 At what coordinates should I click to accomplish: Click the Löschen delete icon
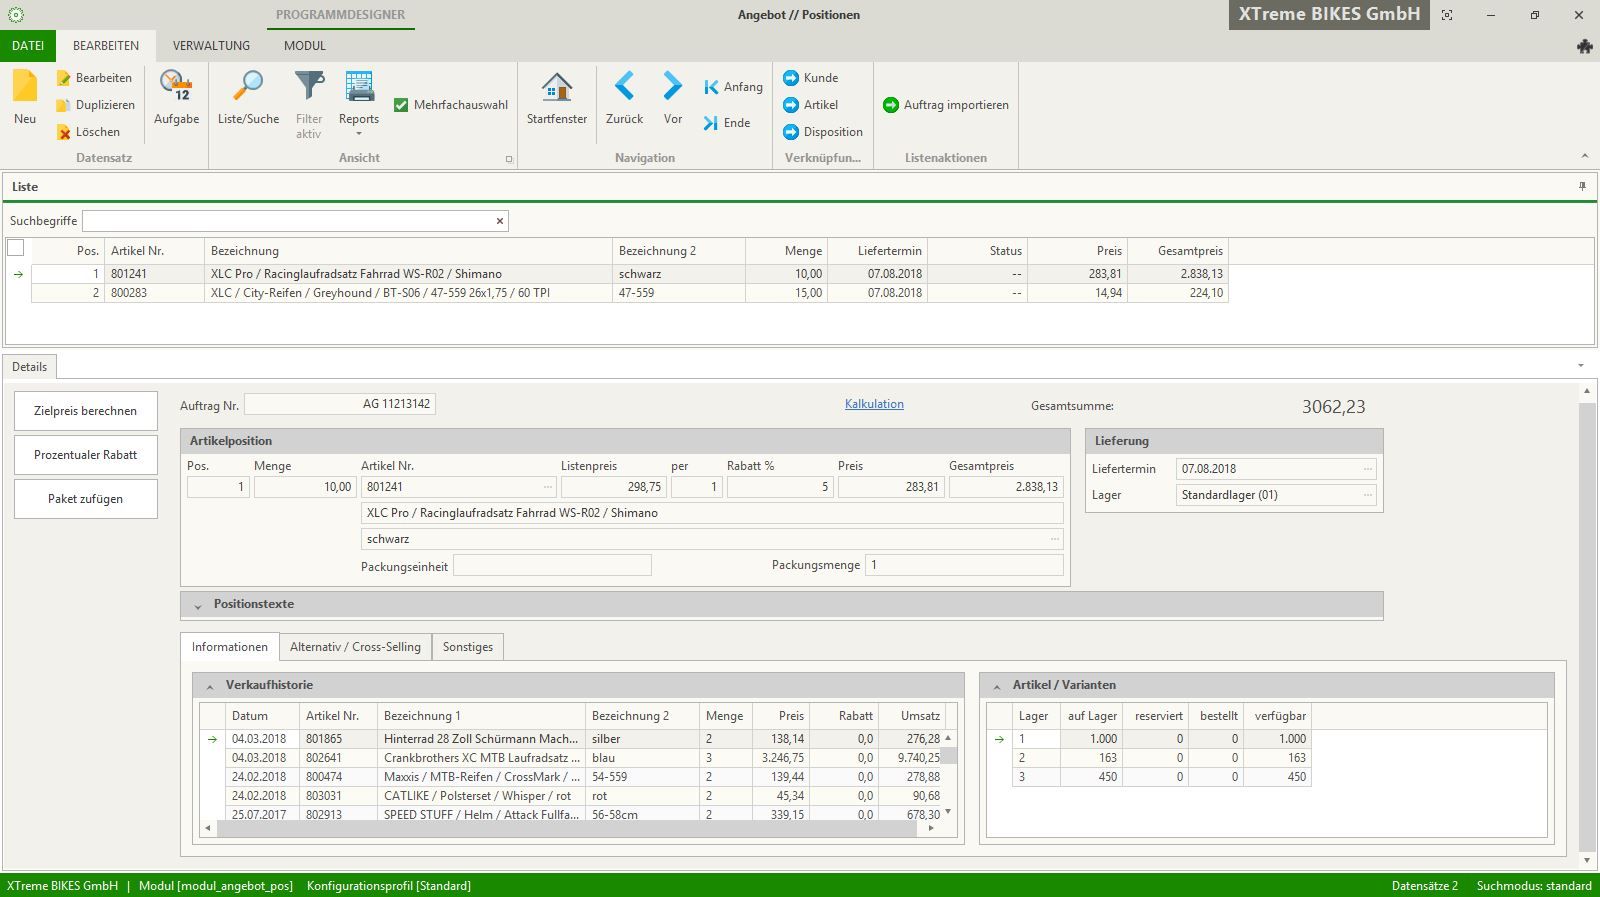click(x=64, y=132)
